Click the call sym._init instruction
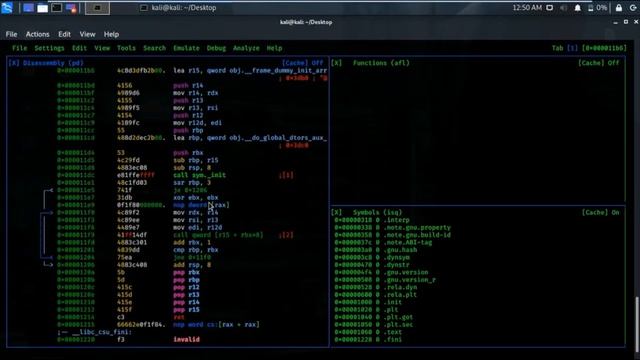Viewport: 640px width, 360px height. tap(199, 175)
